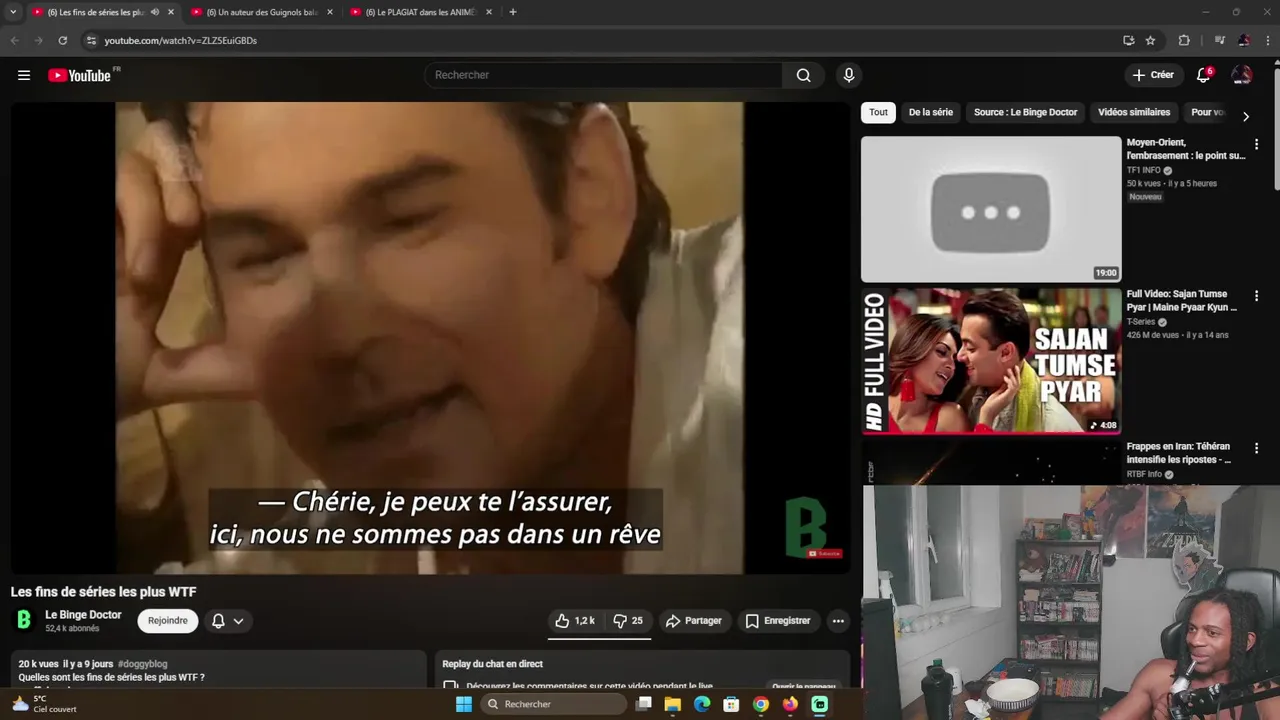Switch to Un auteur des Guignols tab

262,12
